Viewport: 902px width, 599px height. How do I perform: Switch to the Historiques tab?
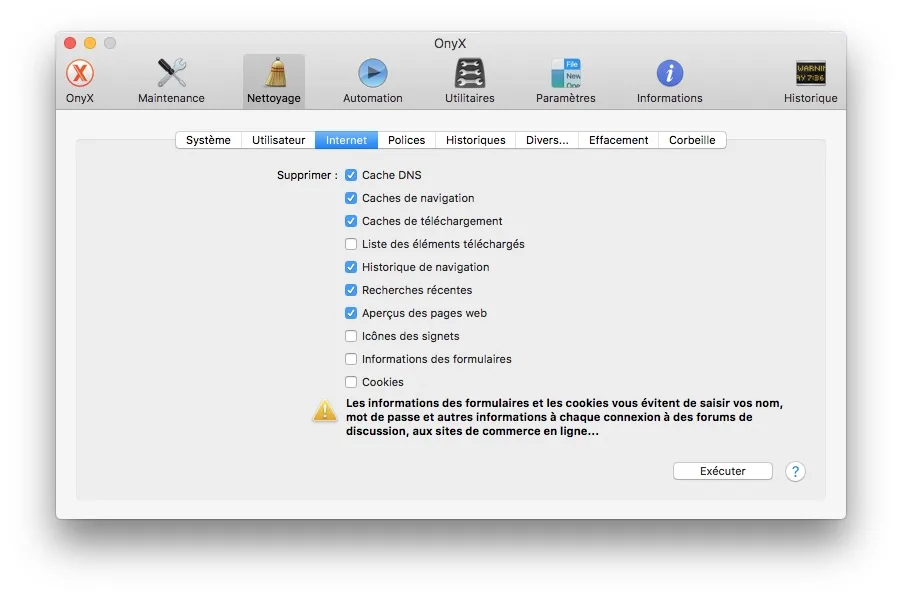click(476, 140)
